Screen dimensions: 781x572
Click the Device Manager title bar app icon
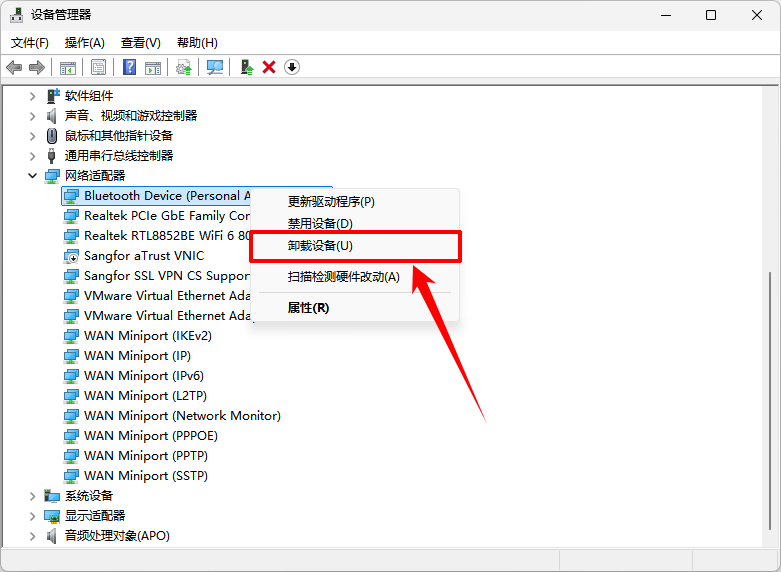(x=16, y=15)
